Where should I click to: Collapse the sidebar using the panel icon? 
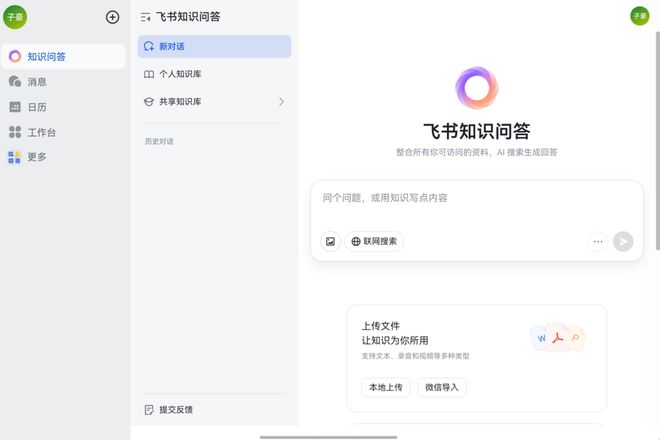pyautogui.click(x=146, y=17)
